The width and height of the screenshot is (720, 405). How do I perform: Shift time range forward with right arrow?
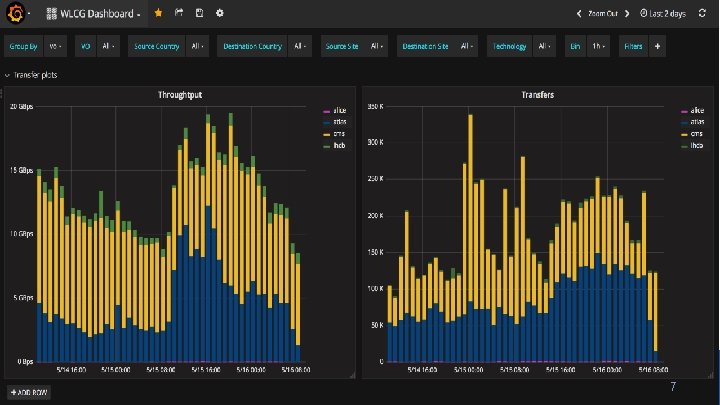click(x=627, y=14)
